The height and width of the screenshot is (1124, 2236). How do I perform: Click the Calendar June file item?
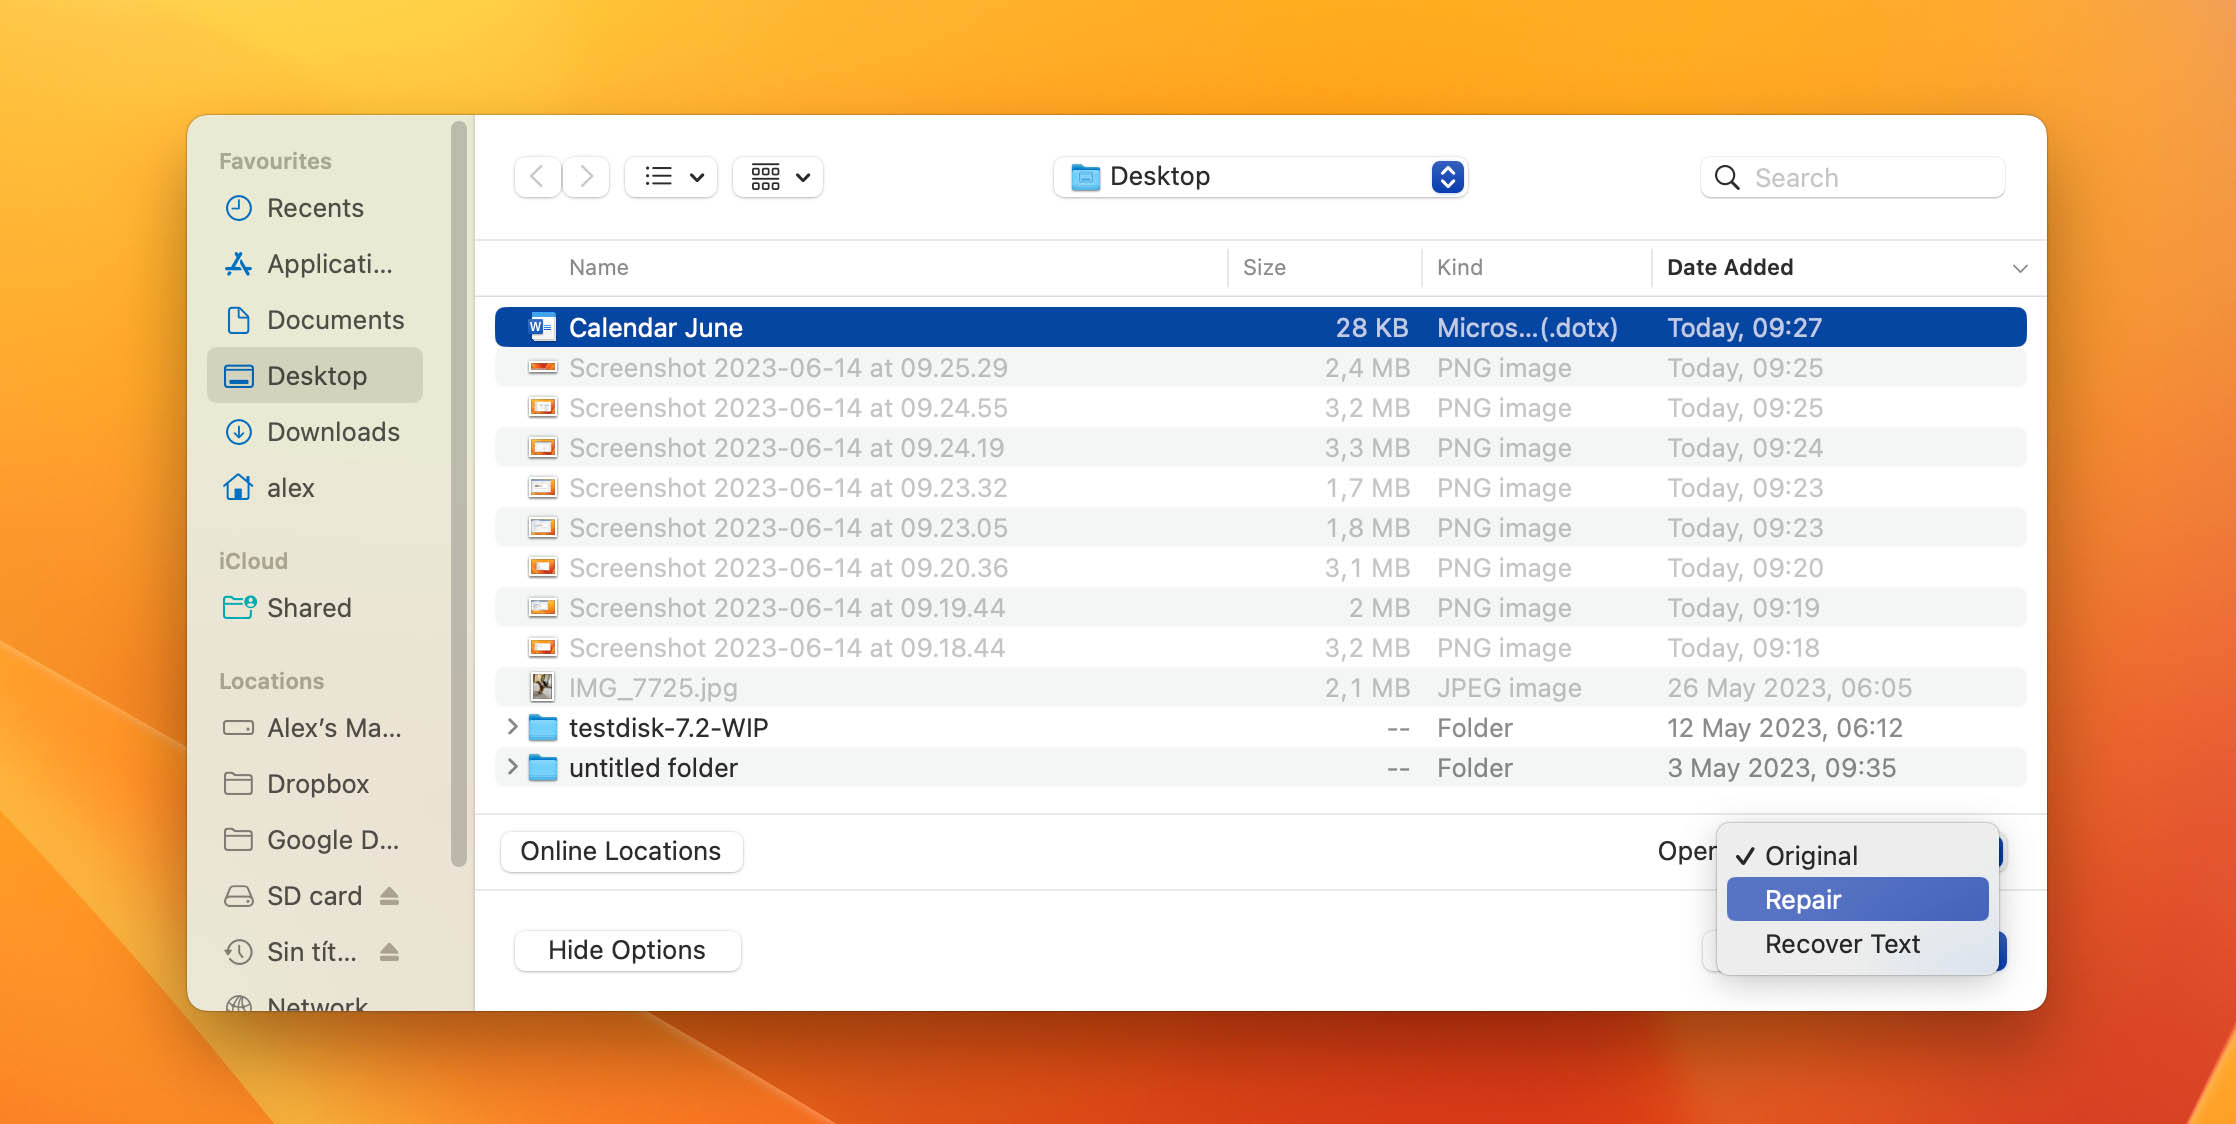click(x=655, y=327)
